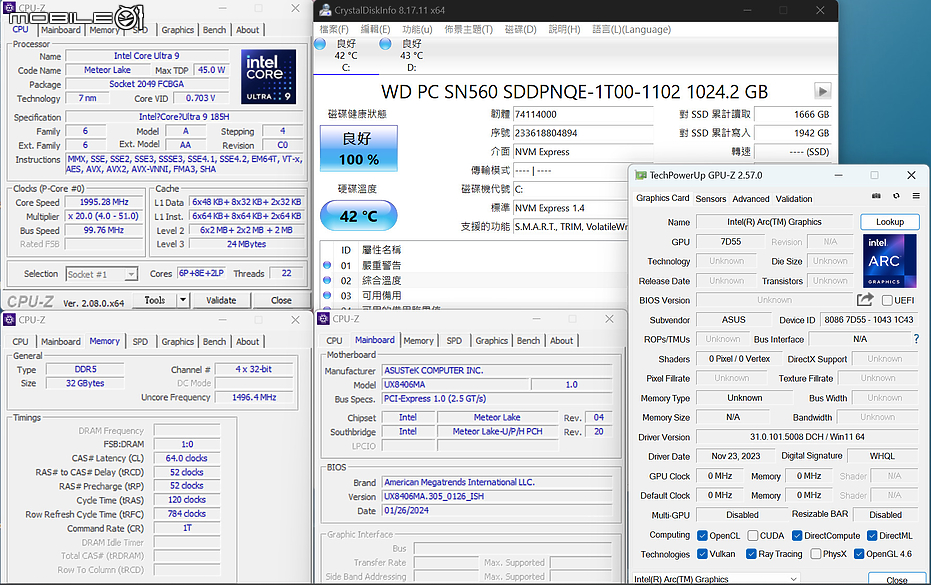Image resolution: width=931 pixels, height=585 pixels.
Task: Click the Device ID value 8086 7D55 - 1043 1C43
Action: (x=869, y=320)
